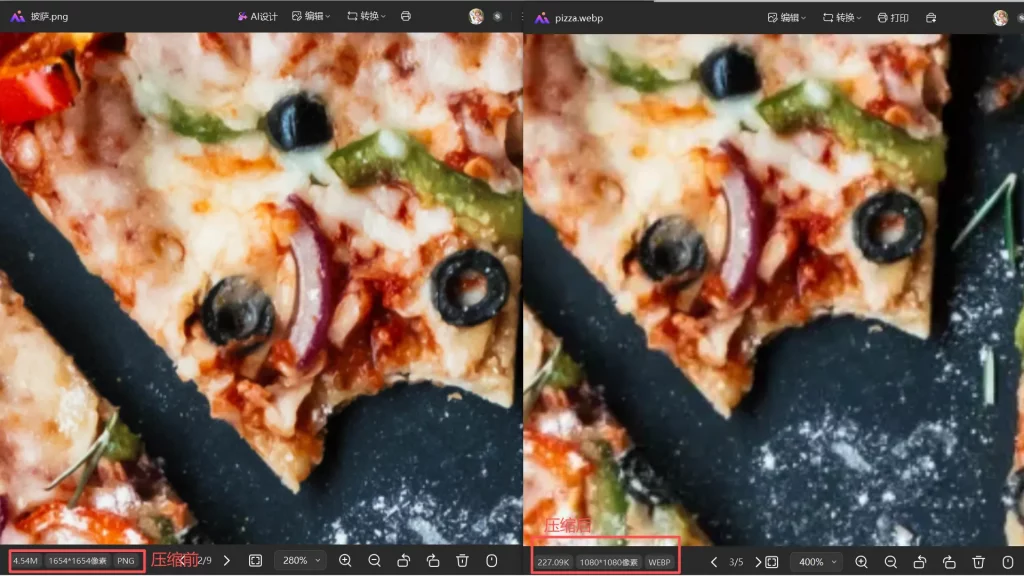The width and height of the screenshot is (1024, 576).
Task: Open the 280% zoom level dropdown
Action: 301,561
